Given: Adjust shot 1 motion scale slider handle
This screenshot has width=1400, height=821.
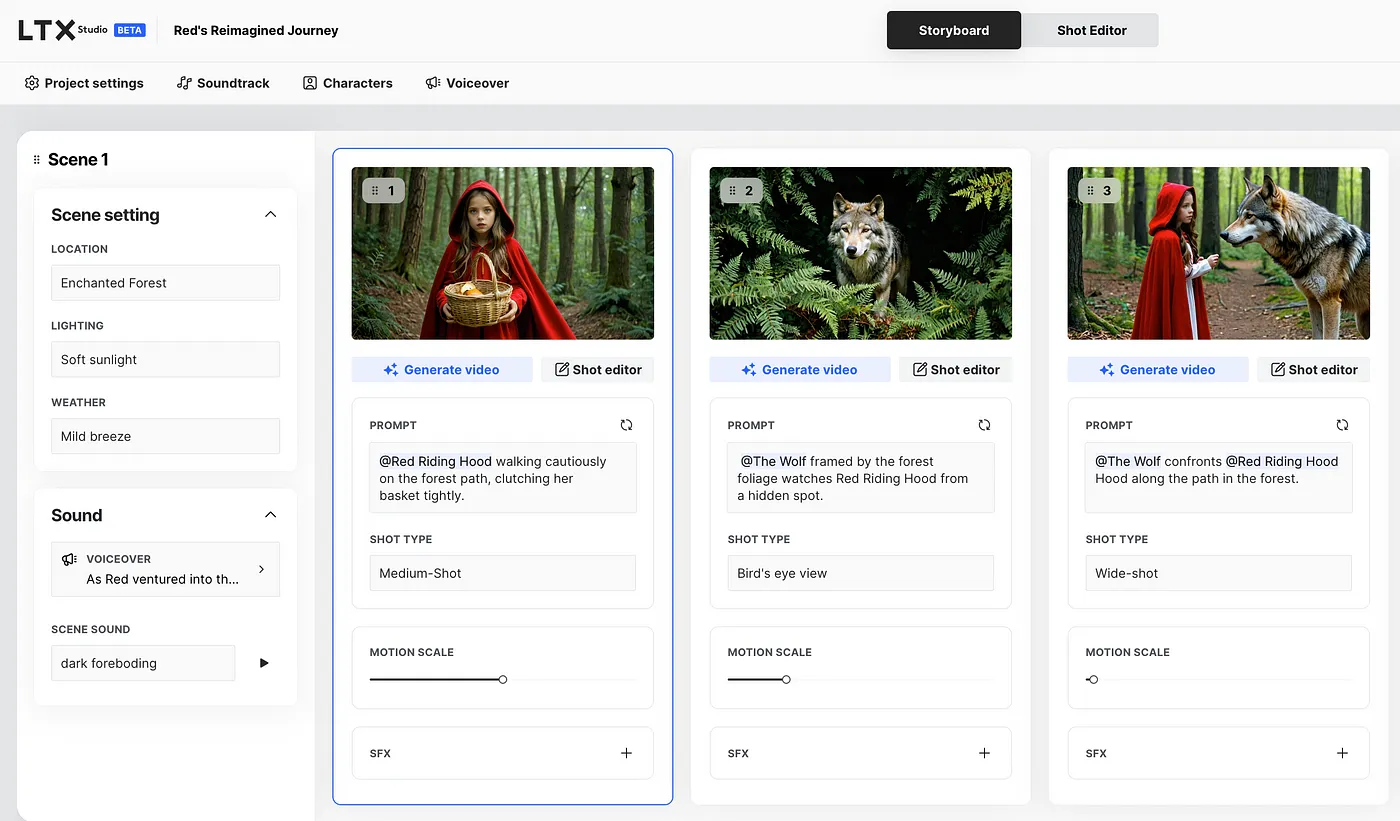Looking at the screenshot, I should click(x=503, y=680).
